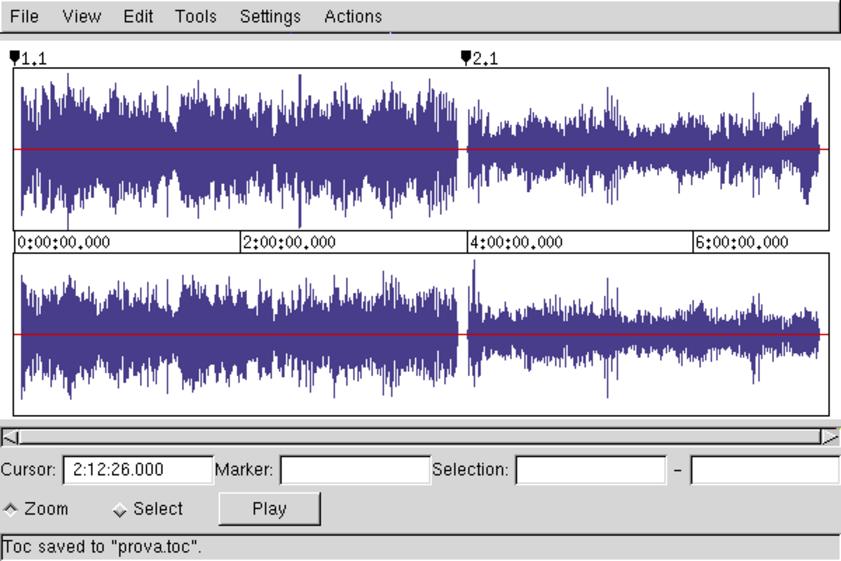Click the scrollbar left arrow
Image resolution: width=841 pixels, height=561 pixels.
9,436
